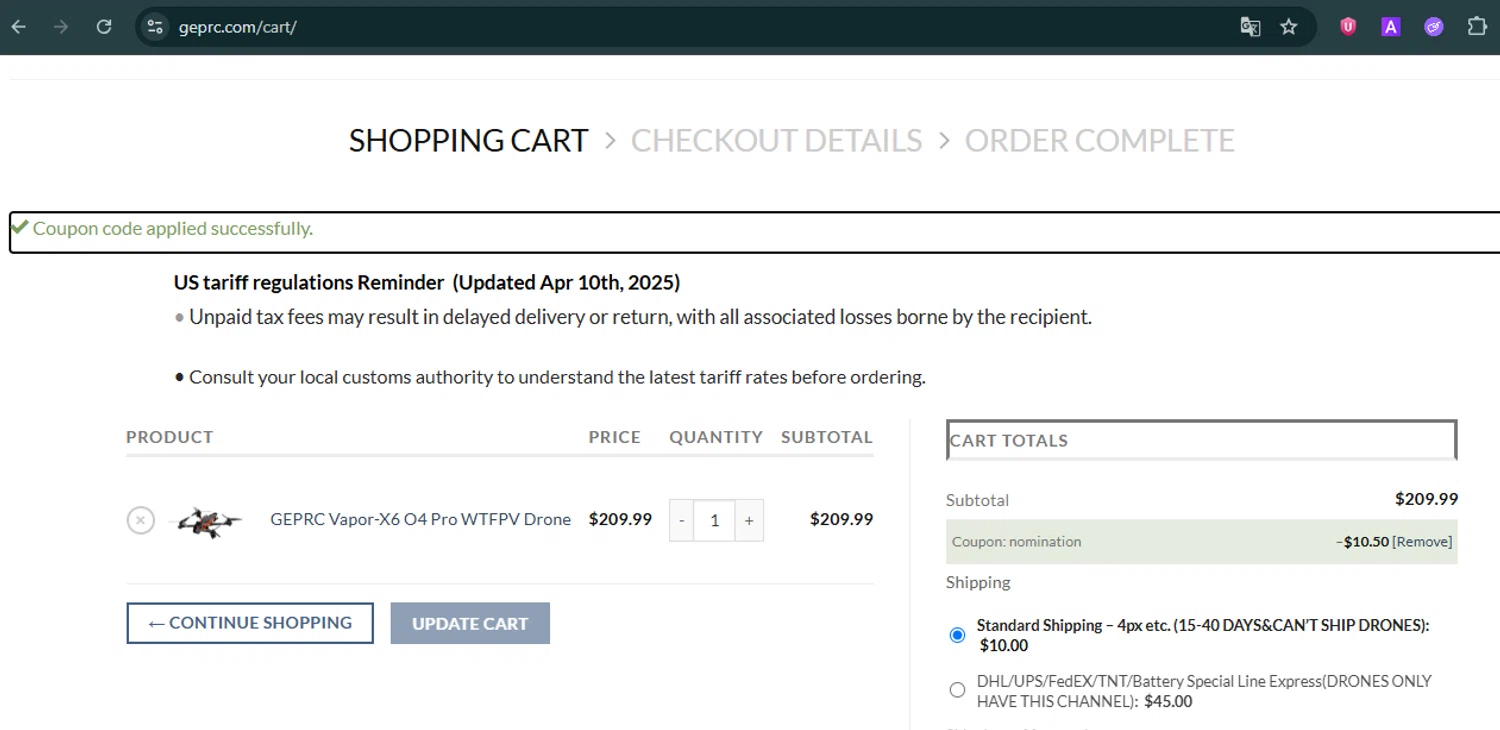Open the purple A extension icon

coord(1391,27)
